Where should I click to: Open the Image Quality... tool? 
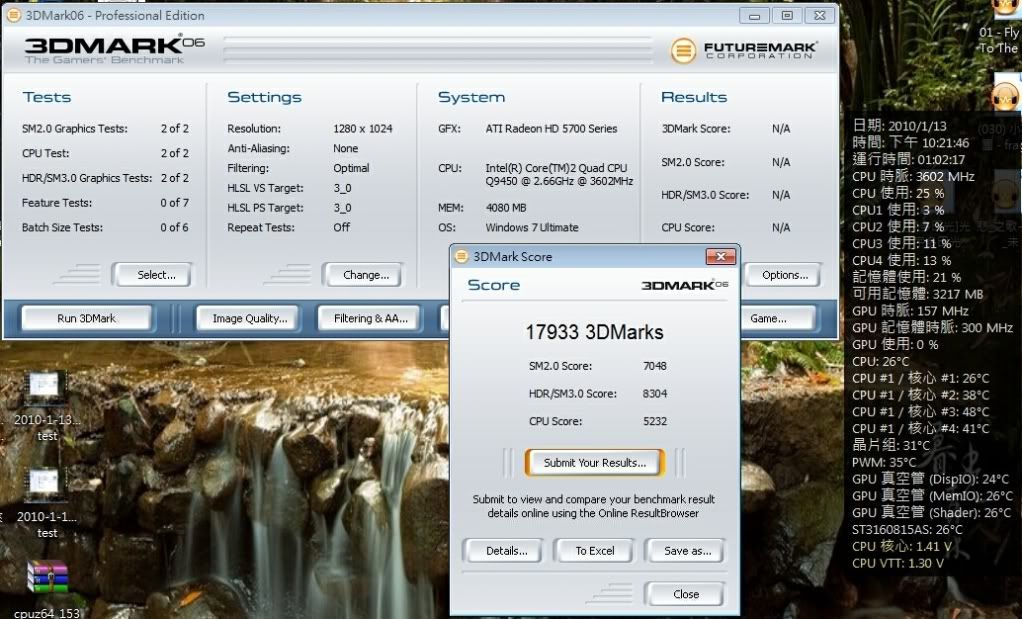(x=249, y=319)
